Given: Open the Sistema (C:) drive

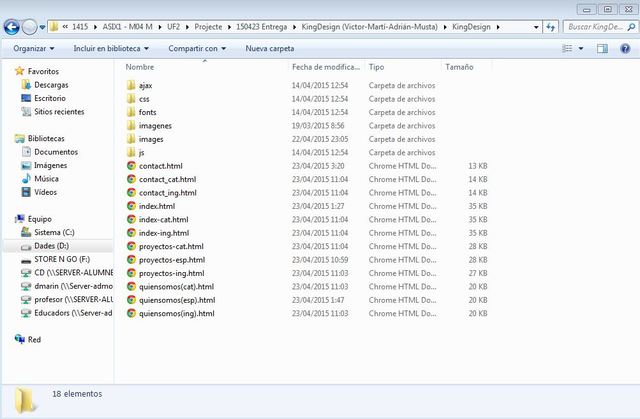Looking at the screenshot, I should 54,233.
